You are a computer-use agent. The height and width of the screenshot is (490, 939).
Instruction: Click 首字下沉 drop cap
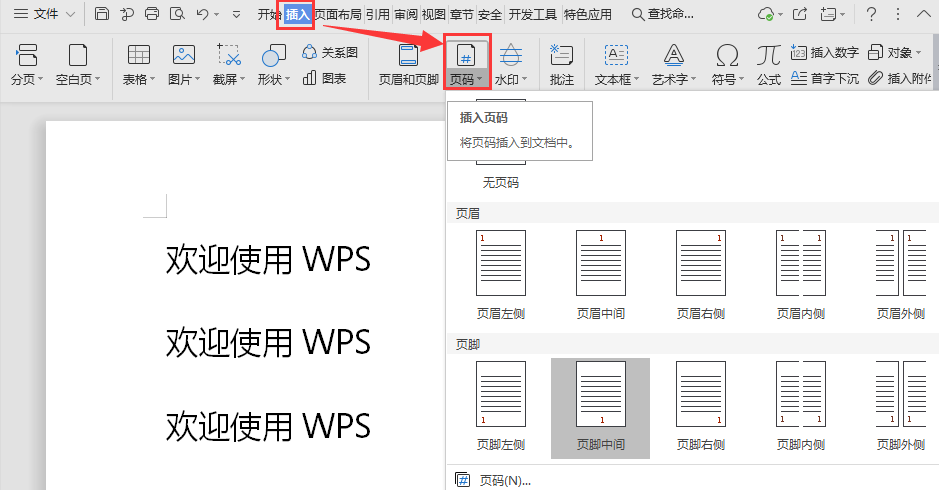click(825, 78)
